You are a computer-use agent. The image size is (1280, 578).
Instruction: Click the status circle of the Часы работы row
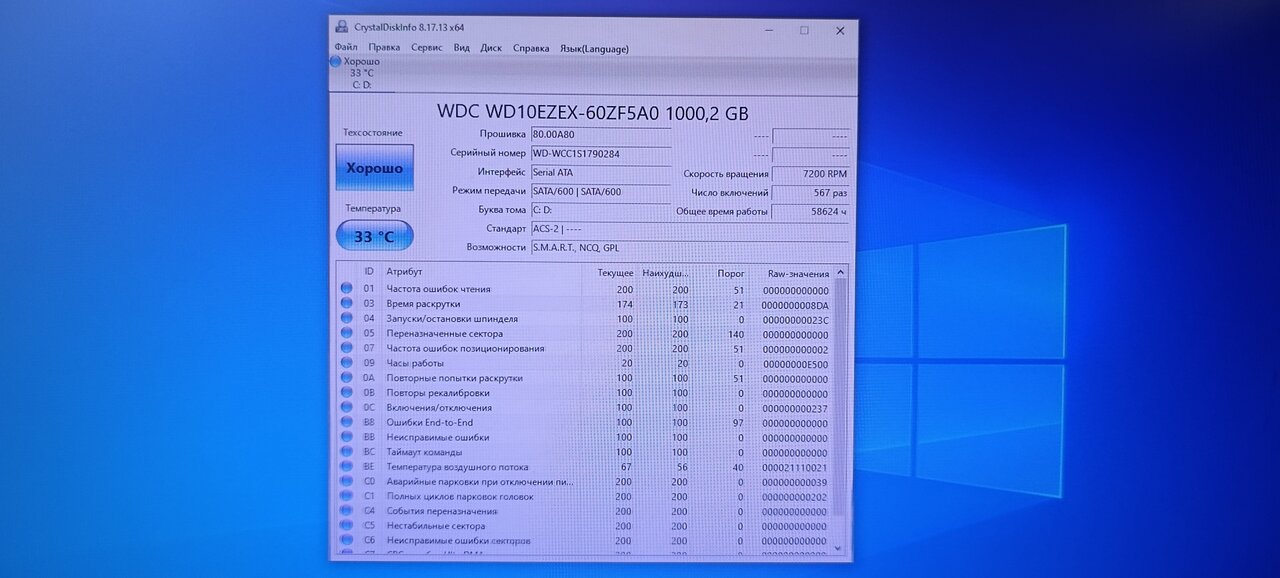pos(346,363)
